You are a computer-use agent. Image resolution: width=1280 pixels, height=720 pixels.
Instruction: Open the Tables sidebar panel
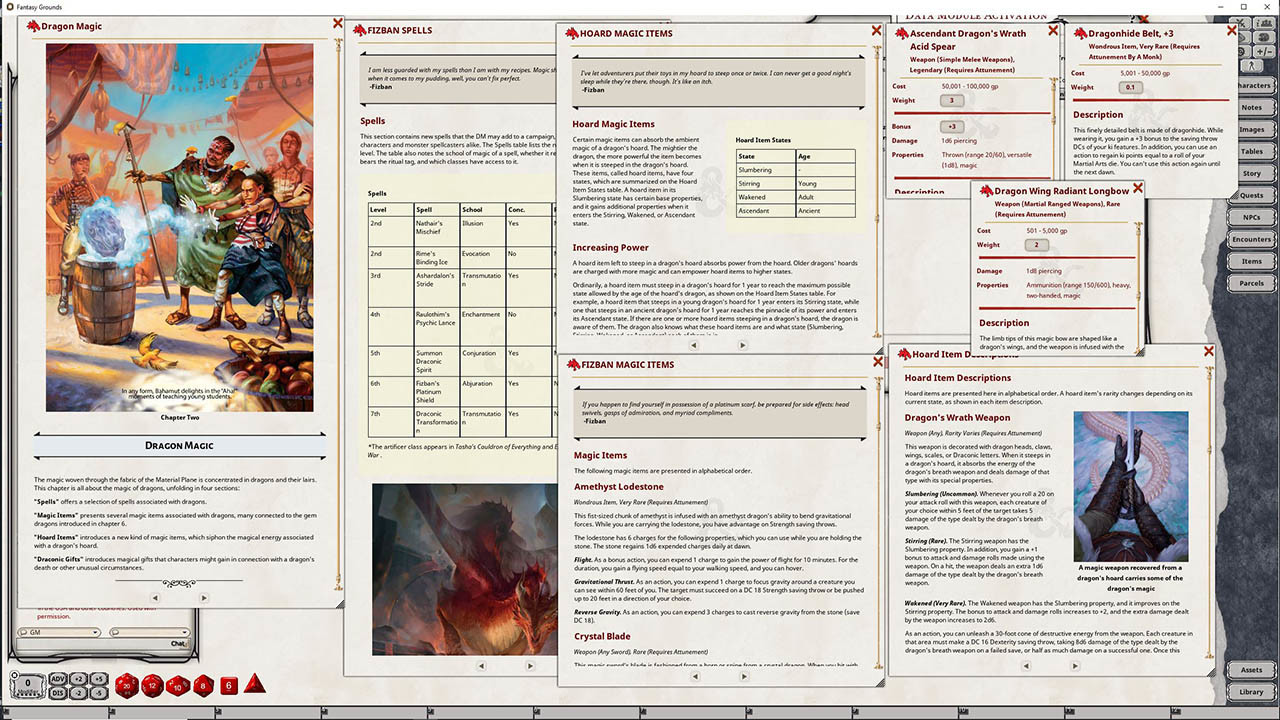[x=1251, y=151]
